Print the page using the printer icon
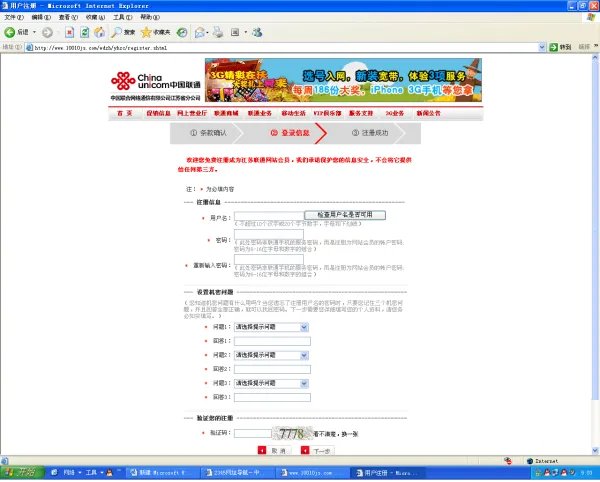The height and width of the screenshot is (482, 600). [x=218, y=33]
